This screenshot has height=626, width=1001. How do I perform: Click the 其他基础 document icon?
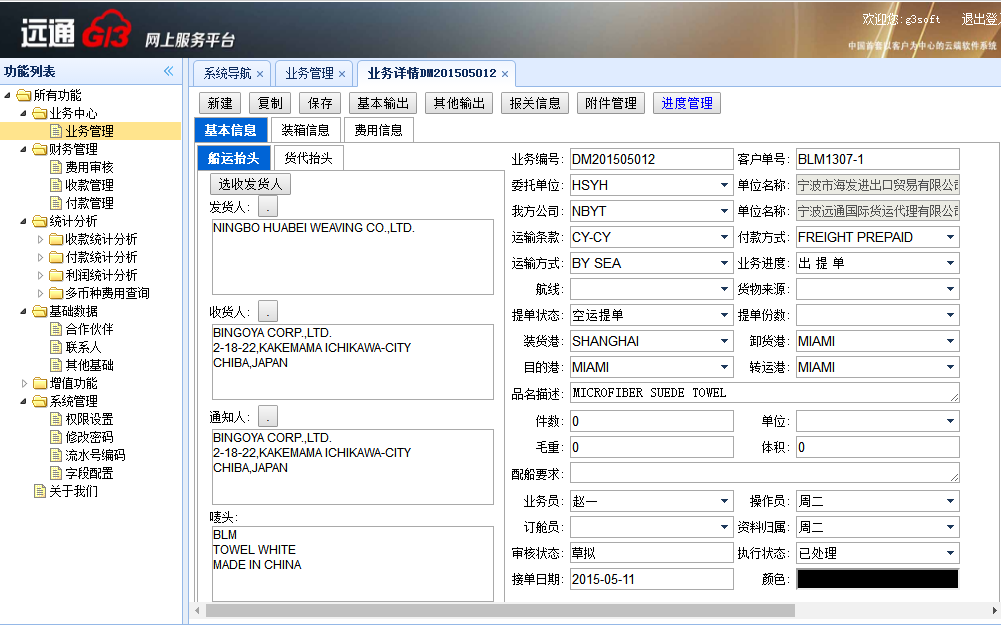pos(56,365)
